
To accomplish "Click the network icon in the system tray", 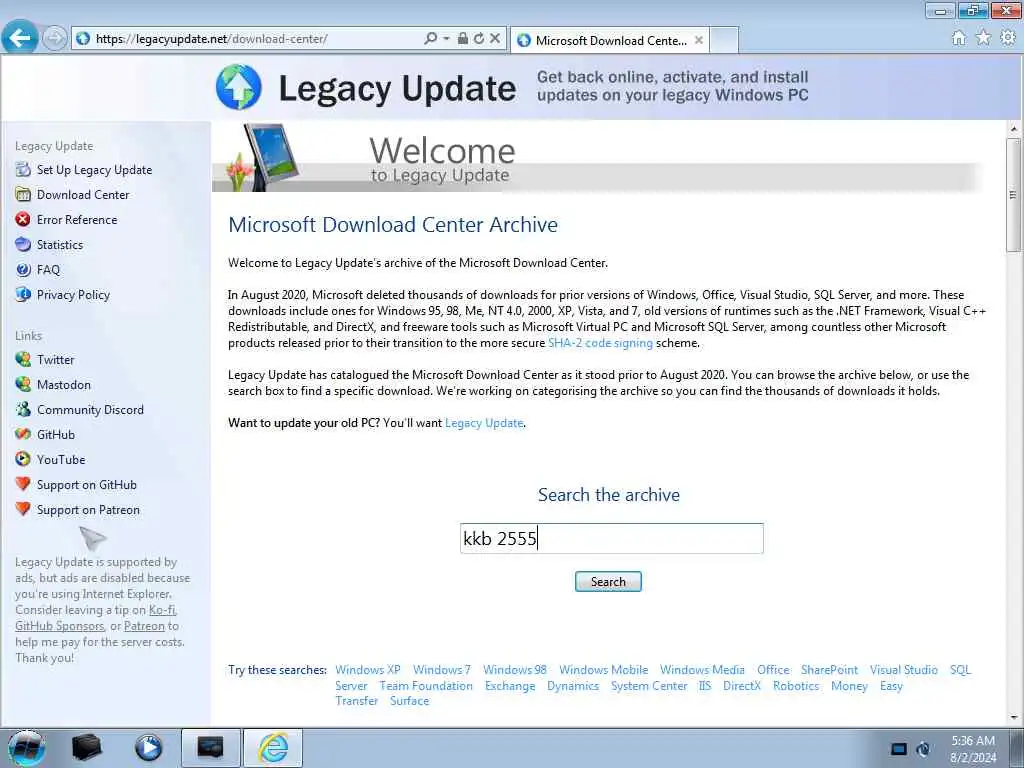I will pos(899,749).
